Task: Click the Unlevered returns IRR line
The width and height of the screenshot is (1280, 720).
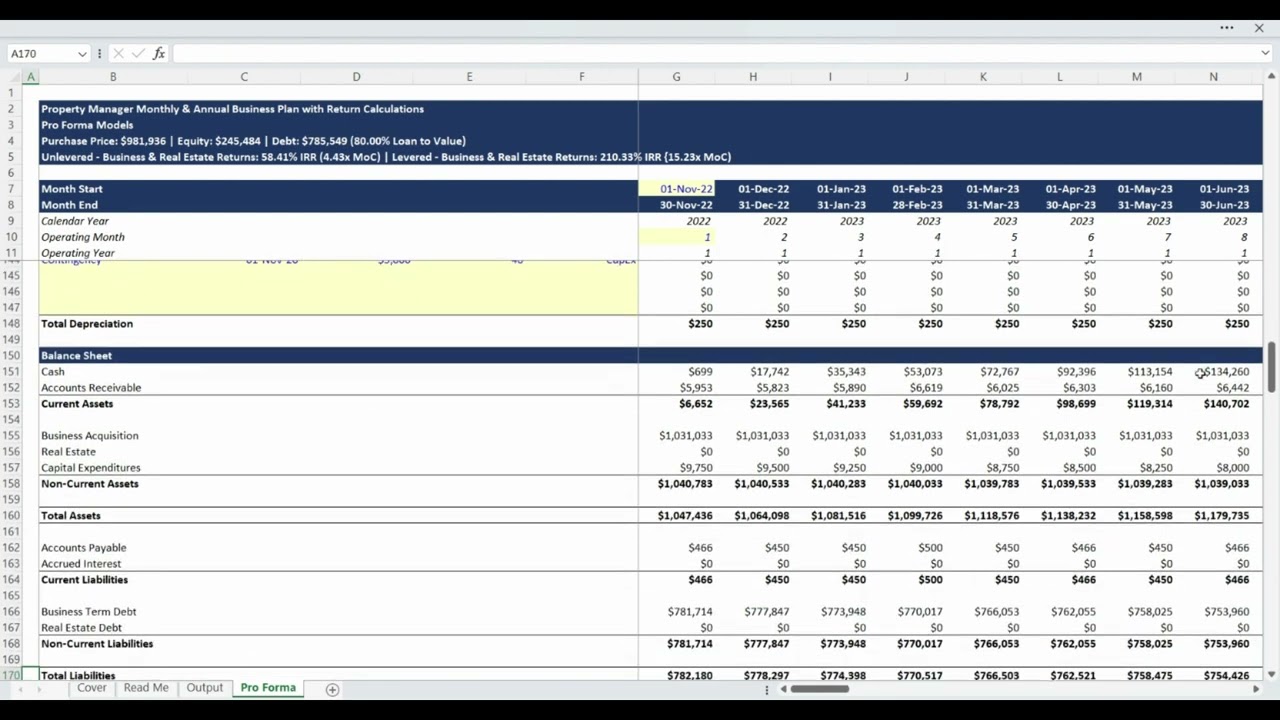Action: coord(386,157)
